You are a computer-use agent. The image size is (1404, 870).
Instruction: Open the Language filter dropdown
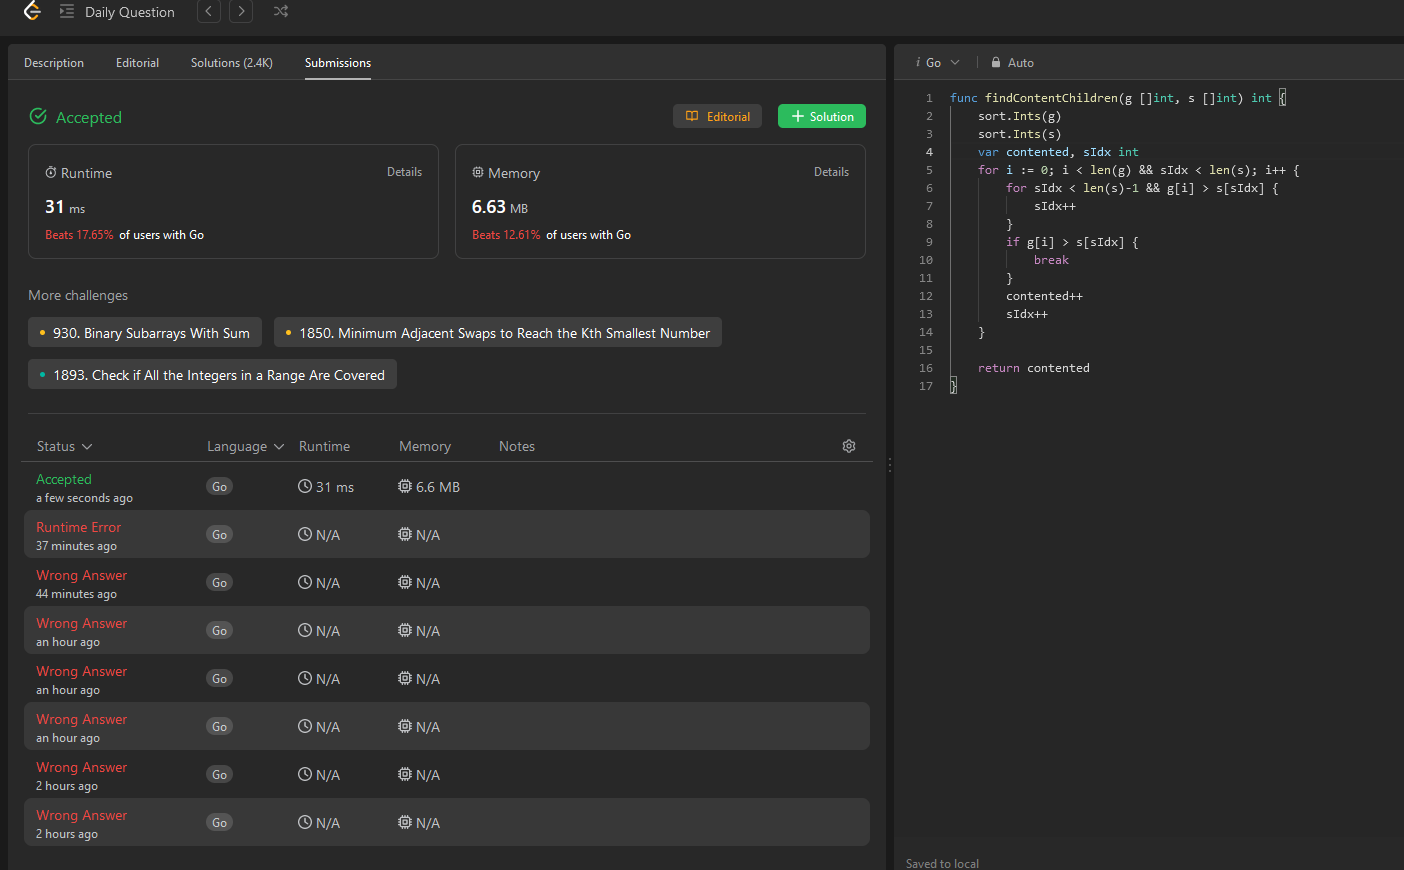pyautogui.click(x=246, y=446)
